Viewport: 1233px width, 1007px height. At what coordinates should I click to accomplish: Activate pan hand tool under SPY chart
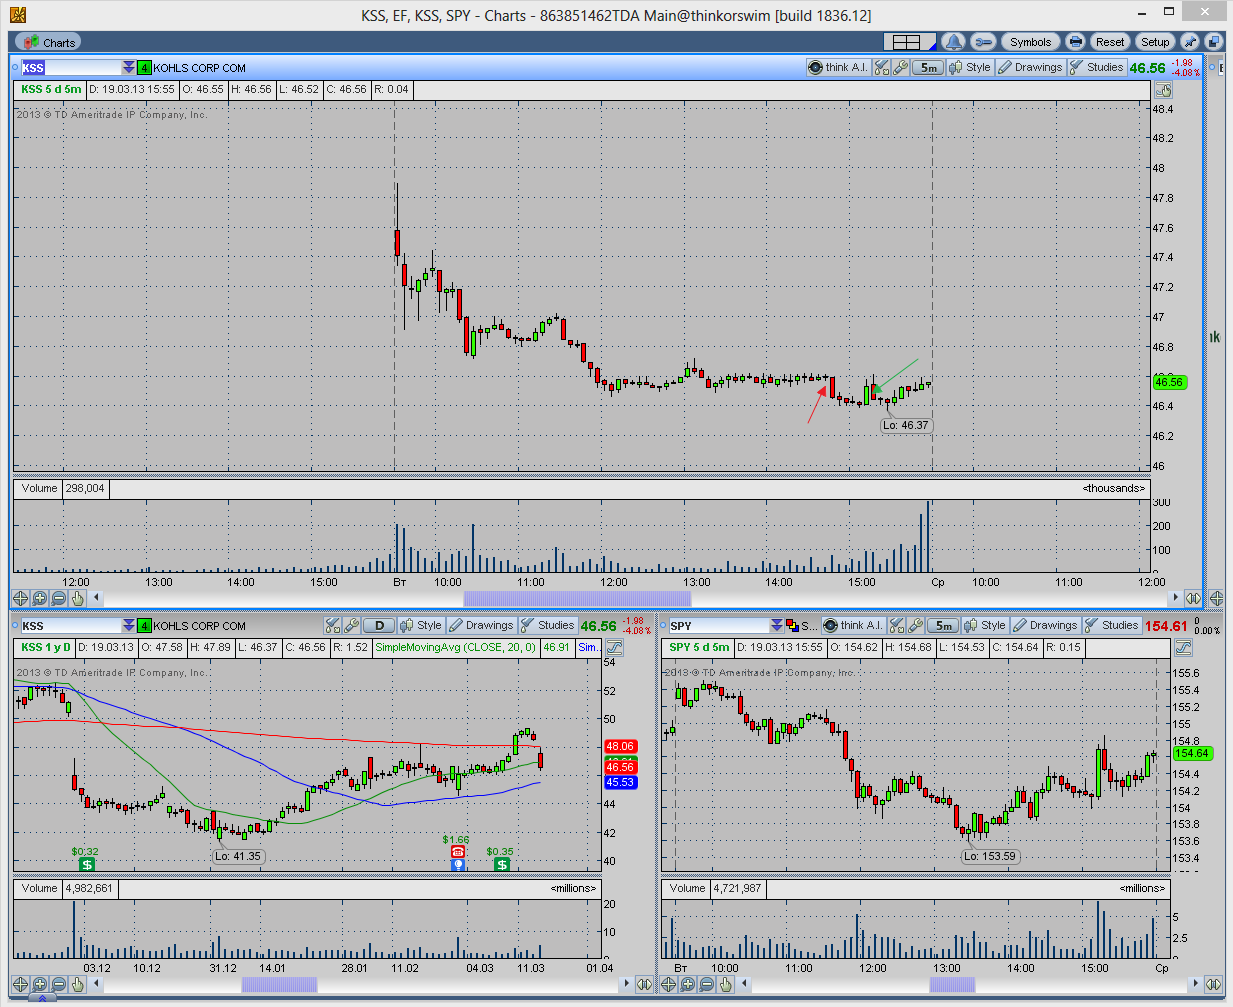pos(725,984)
